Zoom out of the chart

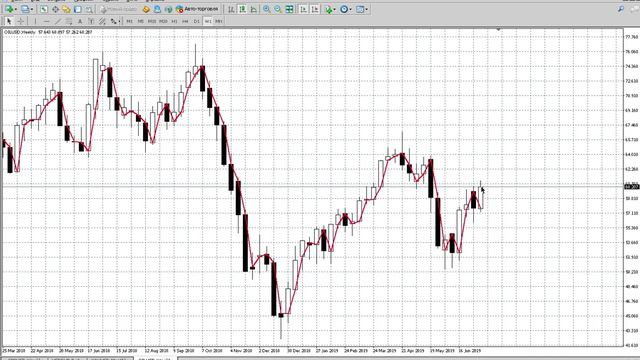278,9
